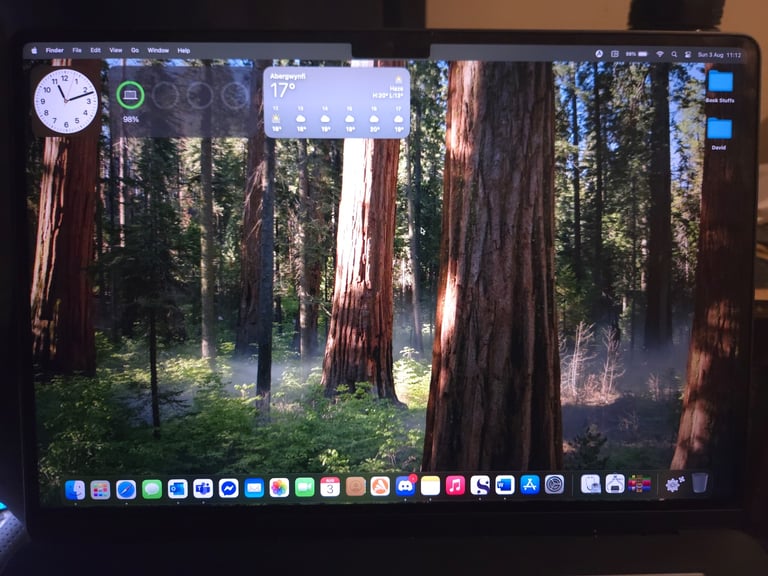768x576 pixels.
Task: Open the Contacts app in Dock
Action: [356, 487]
